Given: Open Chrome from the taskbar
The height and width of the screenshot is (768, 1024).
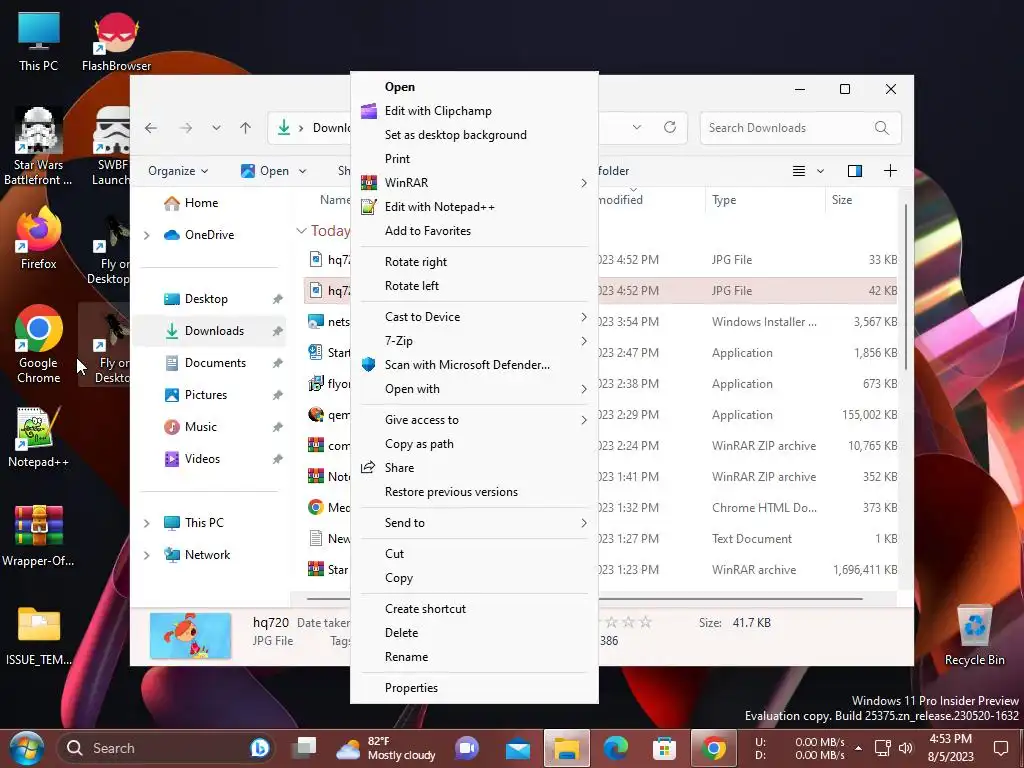Looking at the screenshot, I should click(x=713, y=748).
